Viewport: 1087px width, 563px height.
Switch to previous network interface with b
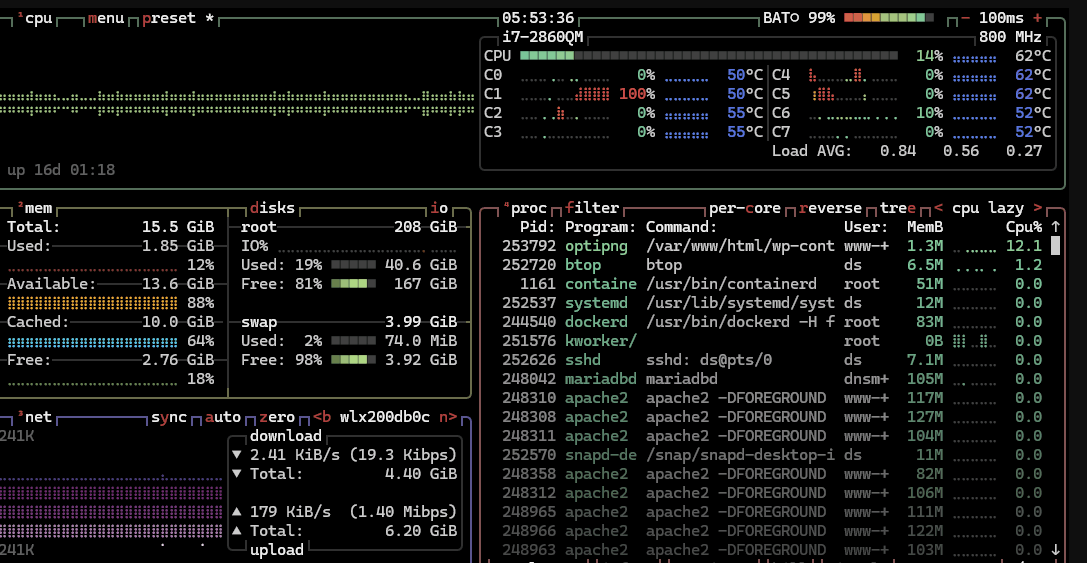click(322, 417)
